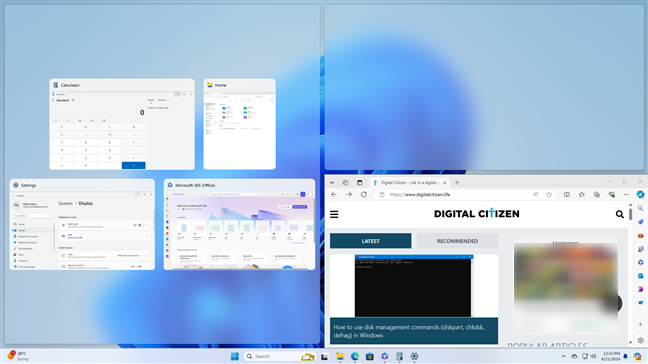Screen dimensions: 648x364
Task: Add page to favorites with the star icon
Action: coord(549,195)
